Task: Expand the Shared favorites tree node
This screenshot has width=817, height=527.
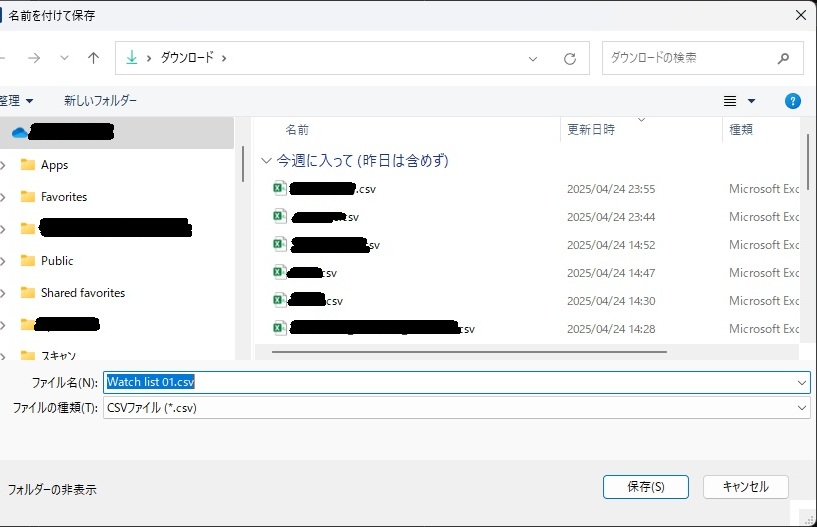Action: click(x=3, y=293)
